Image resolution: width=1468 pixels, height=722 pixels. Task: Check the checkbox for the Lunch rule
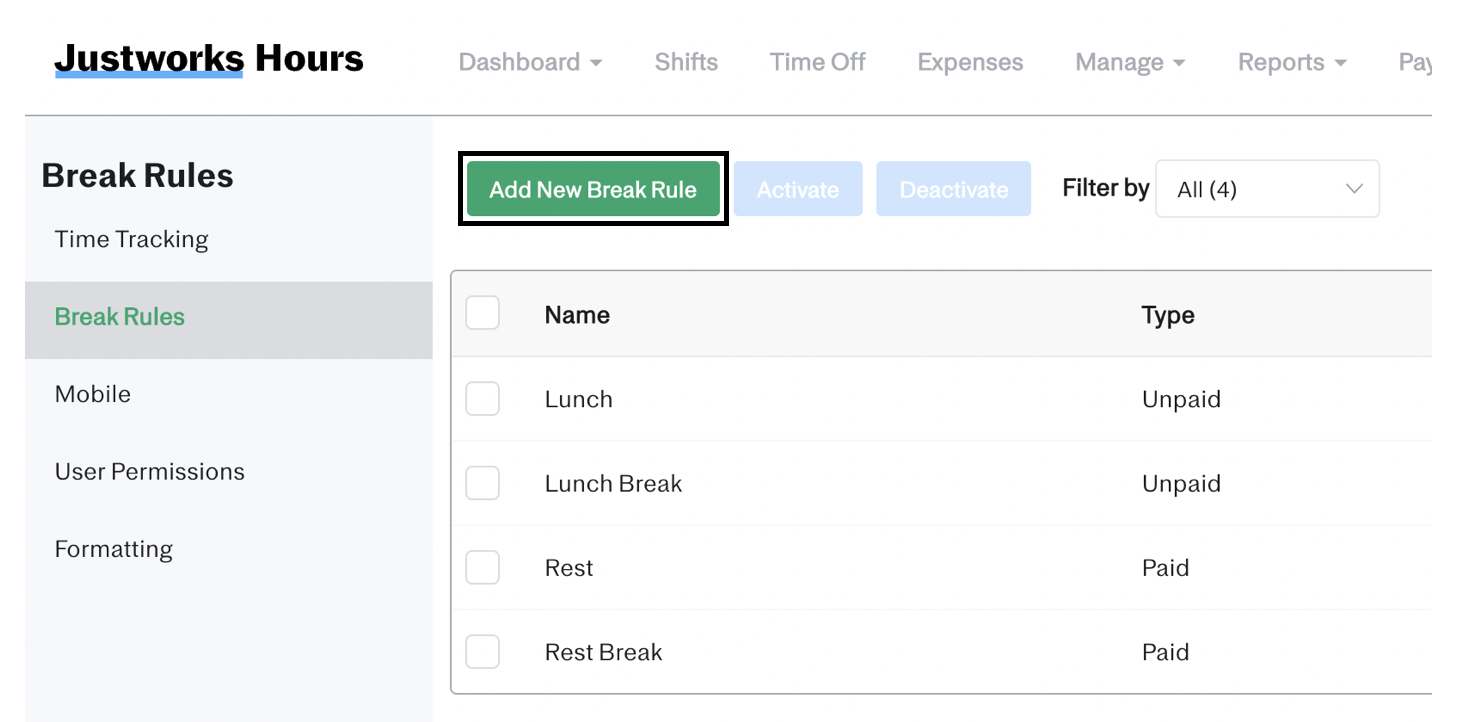pos(482,398)
